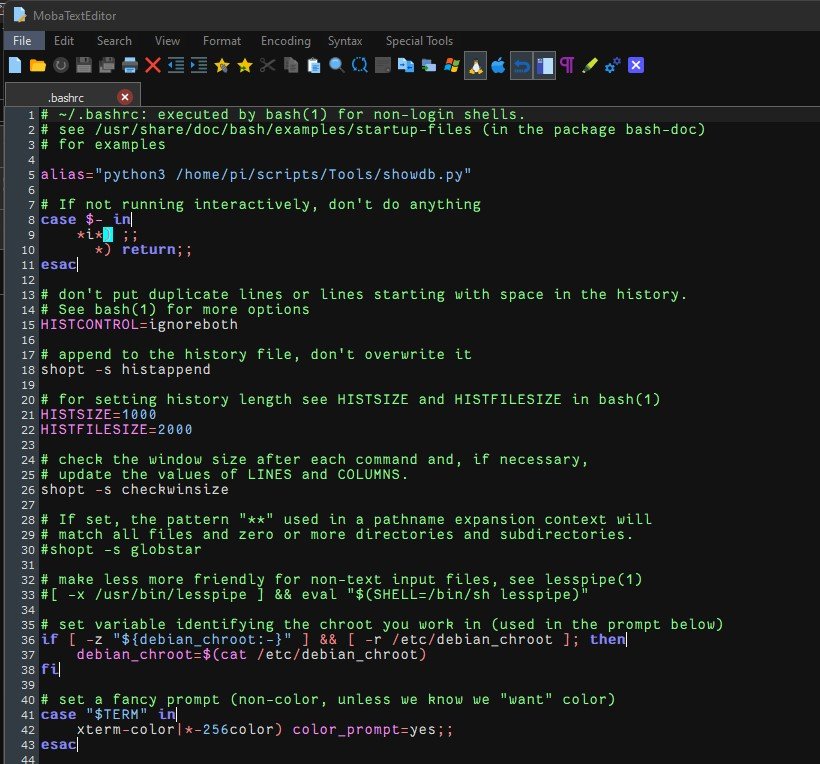The width and height of the screenshot is (820, 764).
Task: Open the File menu
Action: coord(22,41)
